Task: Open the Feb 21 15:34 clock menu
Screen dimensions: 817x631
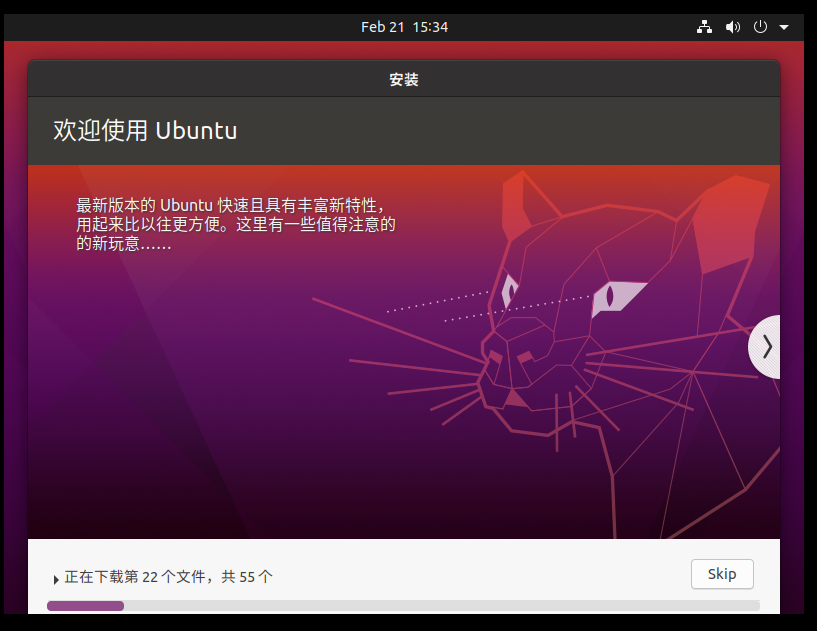Action: tap(404, 27)
